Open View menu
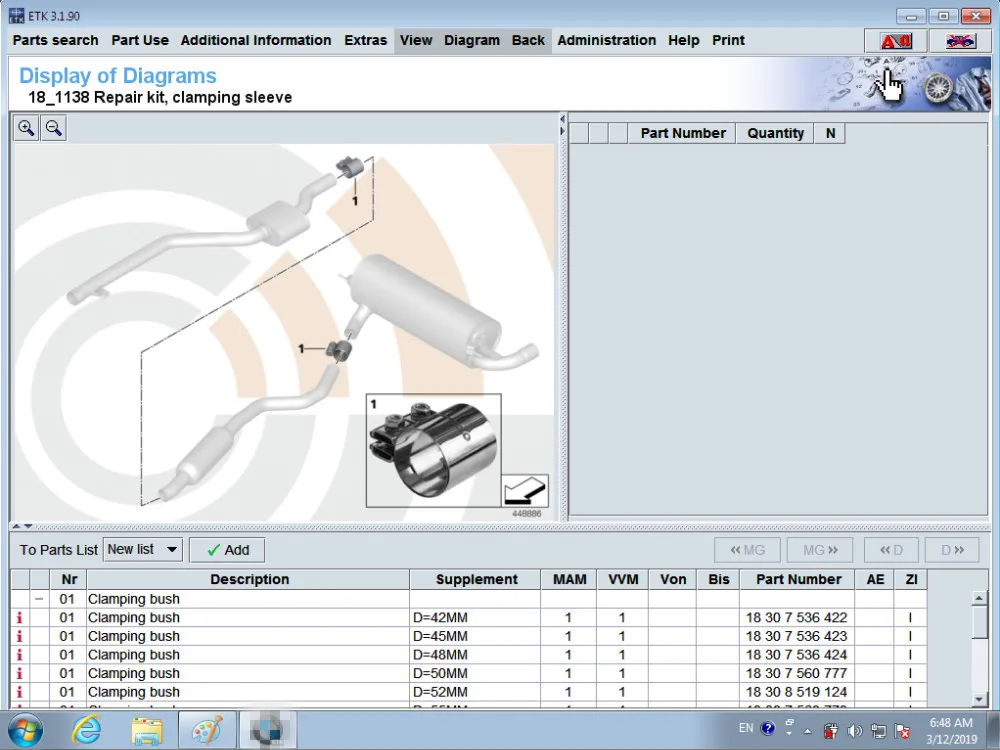 point(416,40)
